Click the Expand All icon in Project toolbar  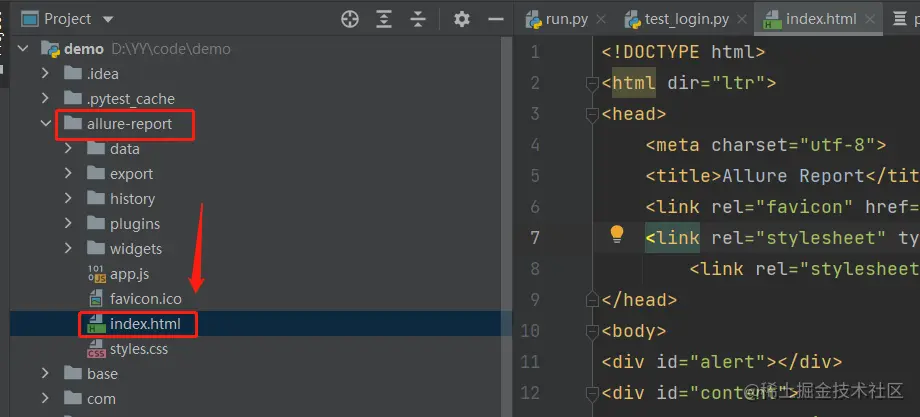384,19
